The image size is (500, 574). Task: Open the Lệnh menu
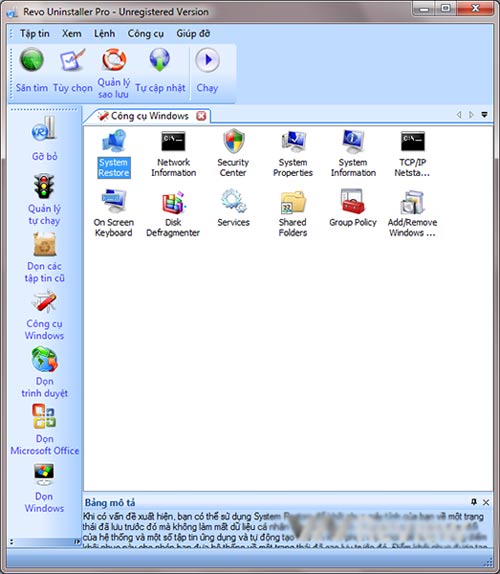(104, 34)
